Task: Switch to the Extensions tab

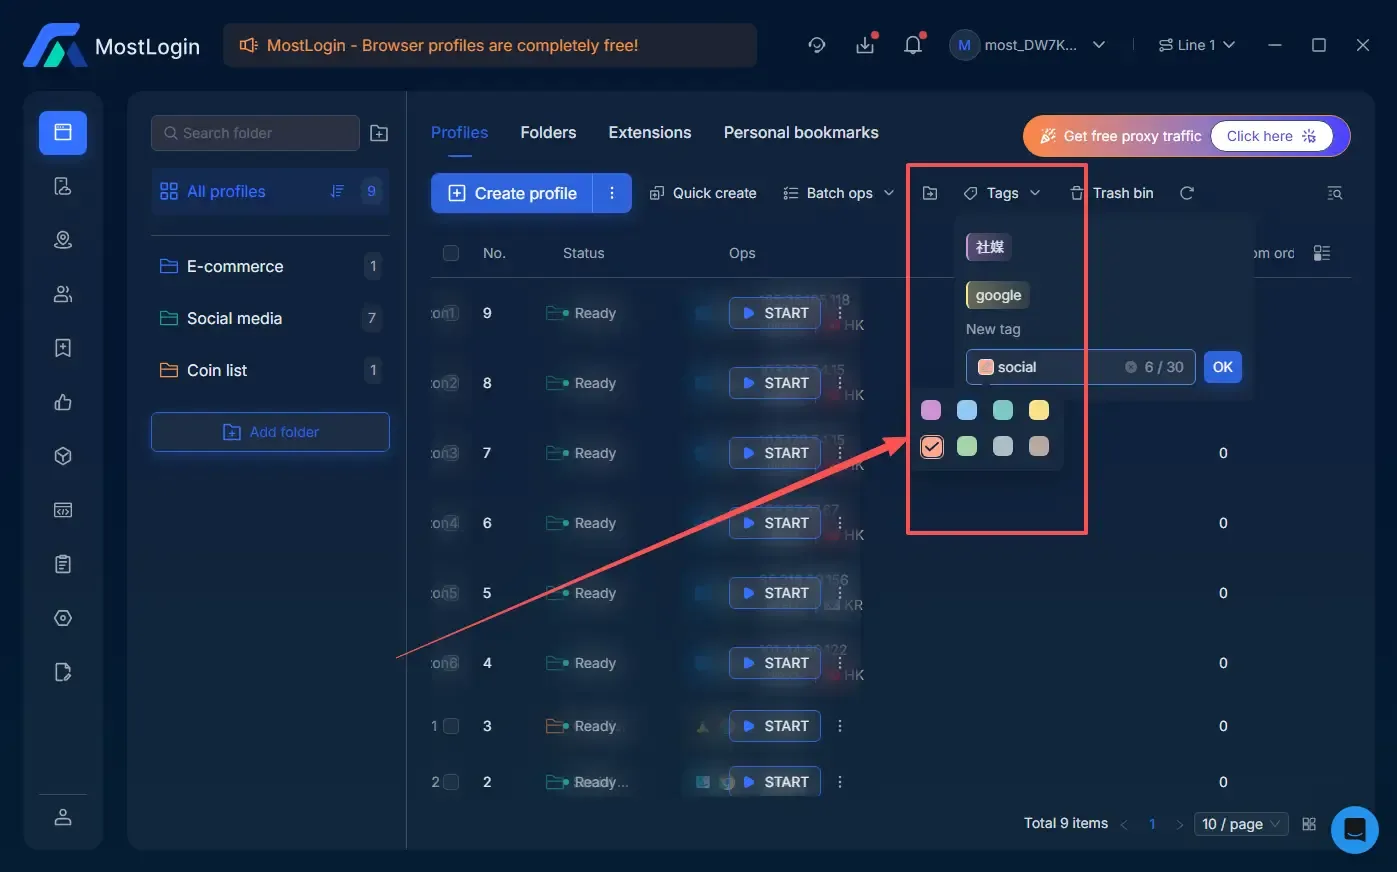Action: tap(649, 132)
